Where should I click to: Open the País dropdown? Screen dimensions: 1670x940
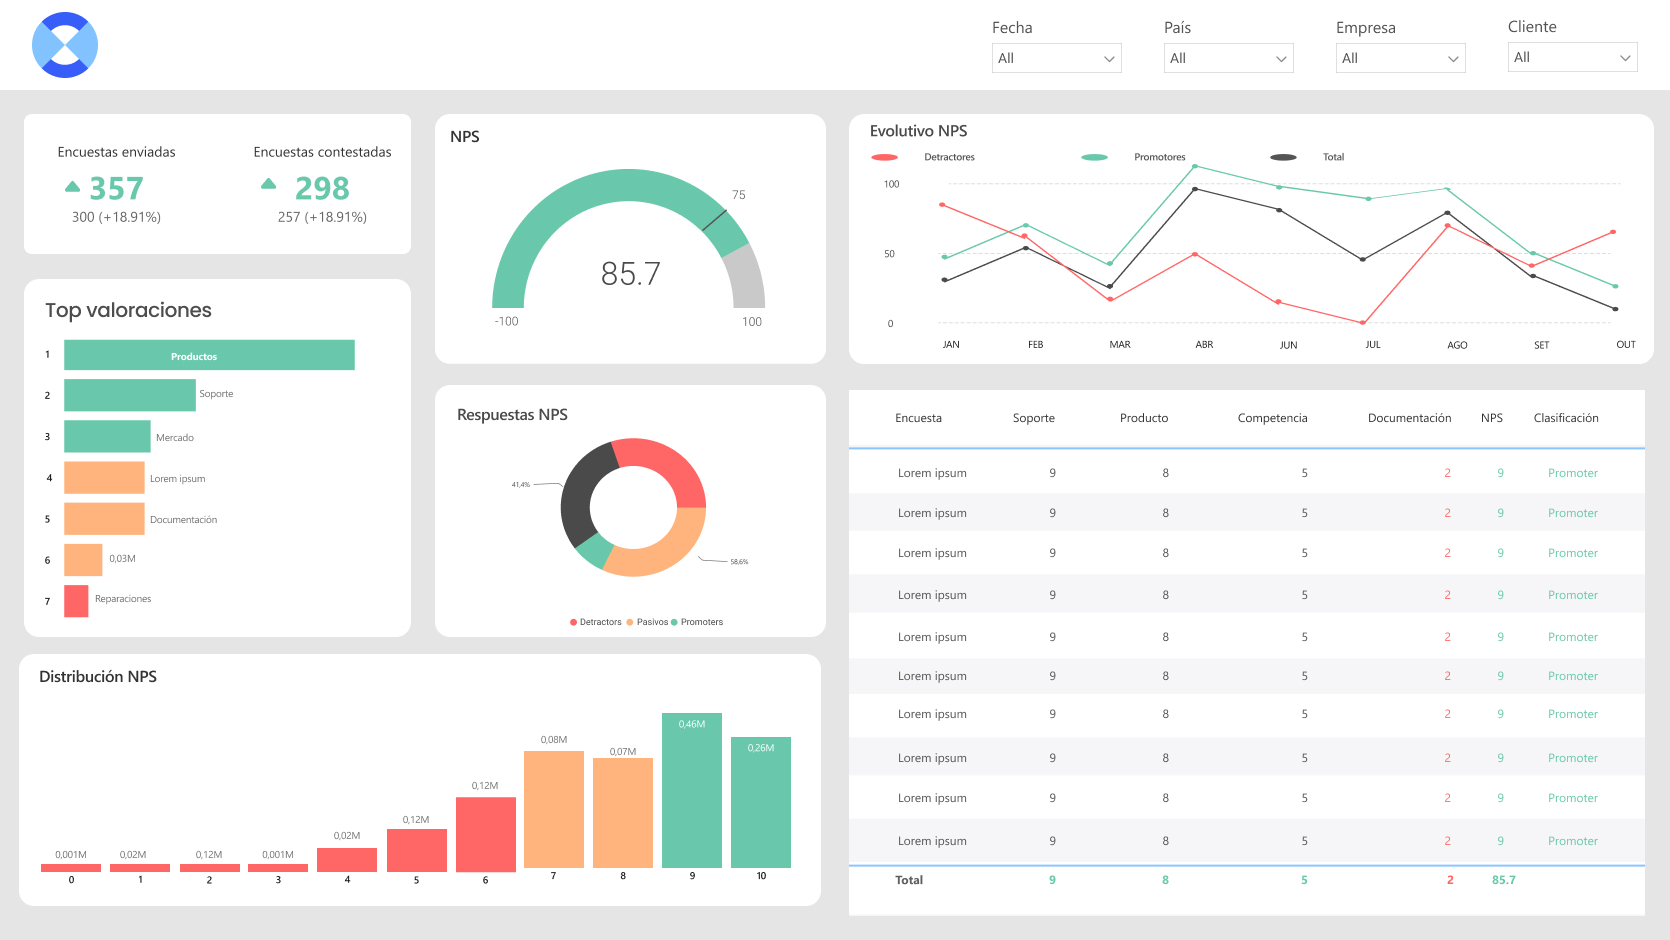[x=1228, y=58]
